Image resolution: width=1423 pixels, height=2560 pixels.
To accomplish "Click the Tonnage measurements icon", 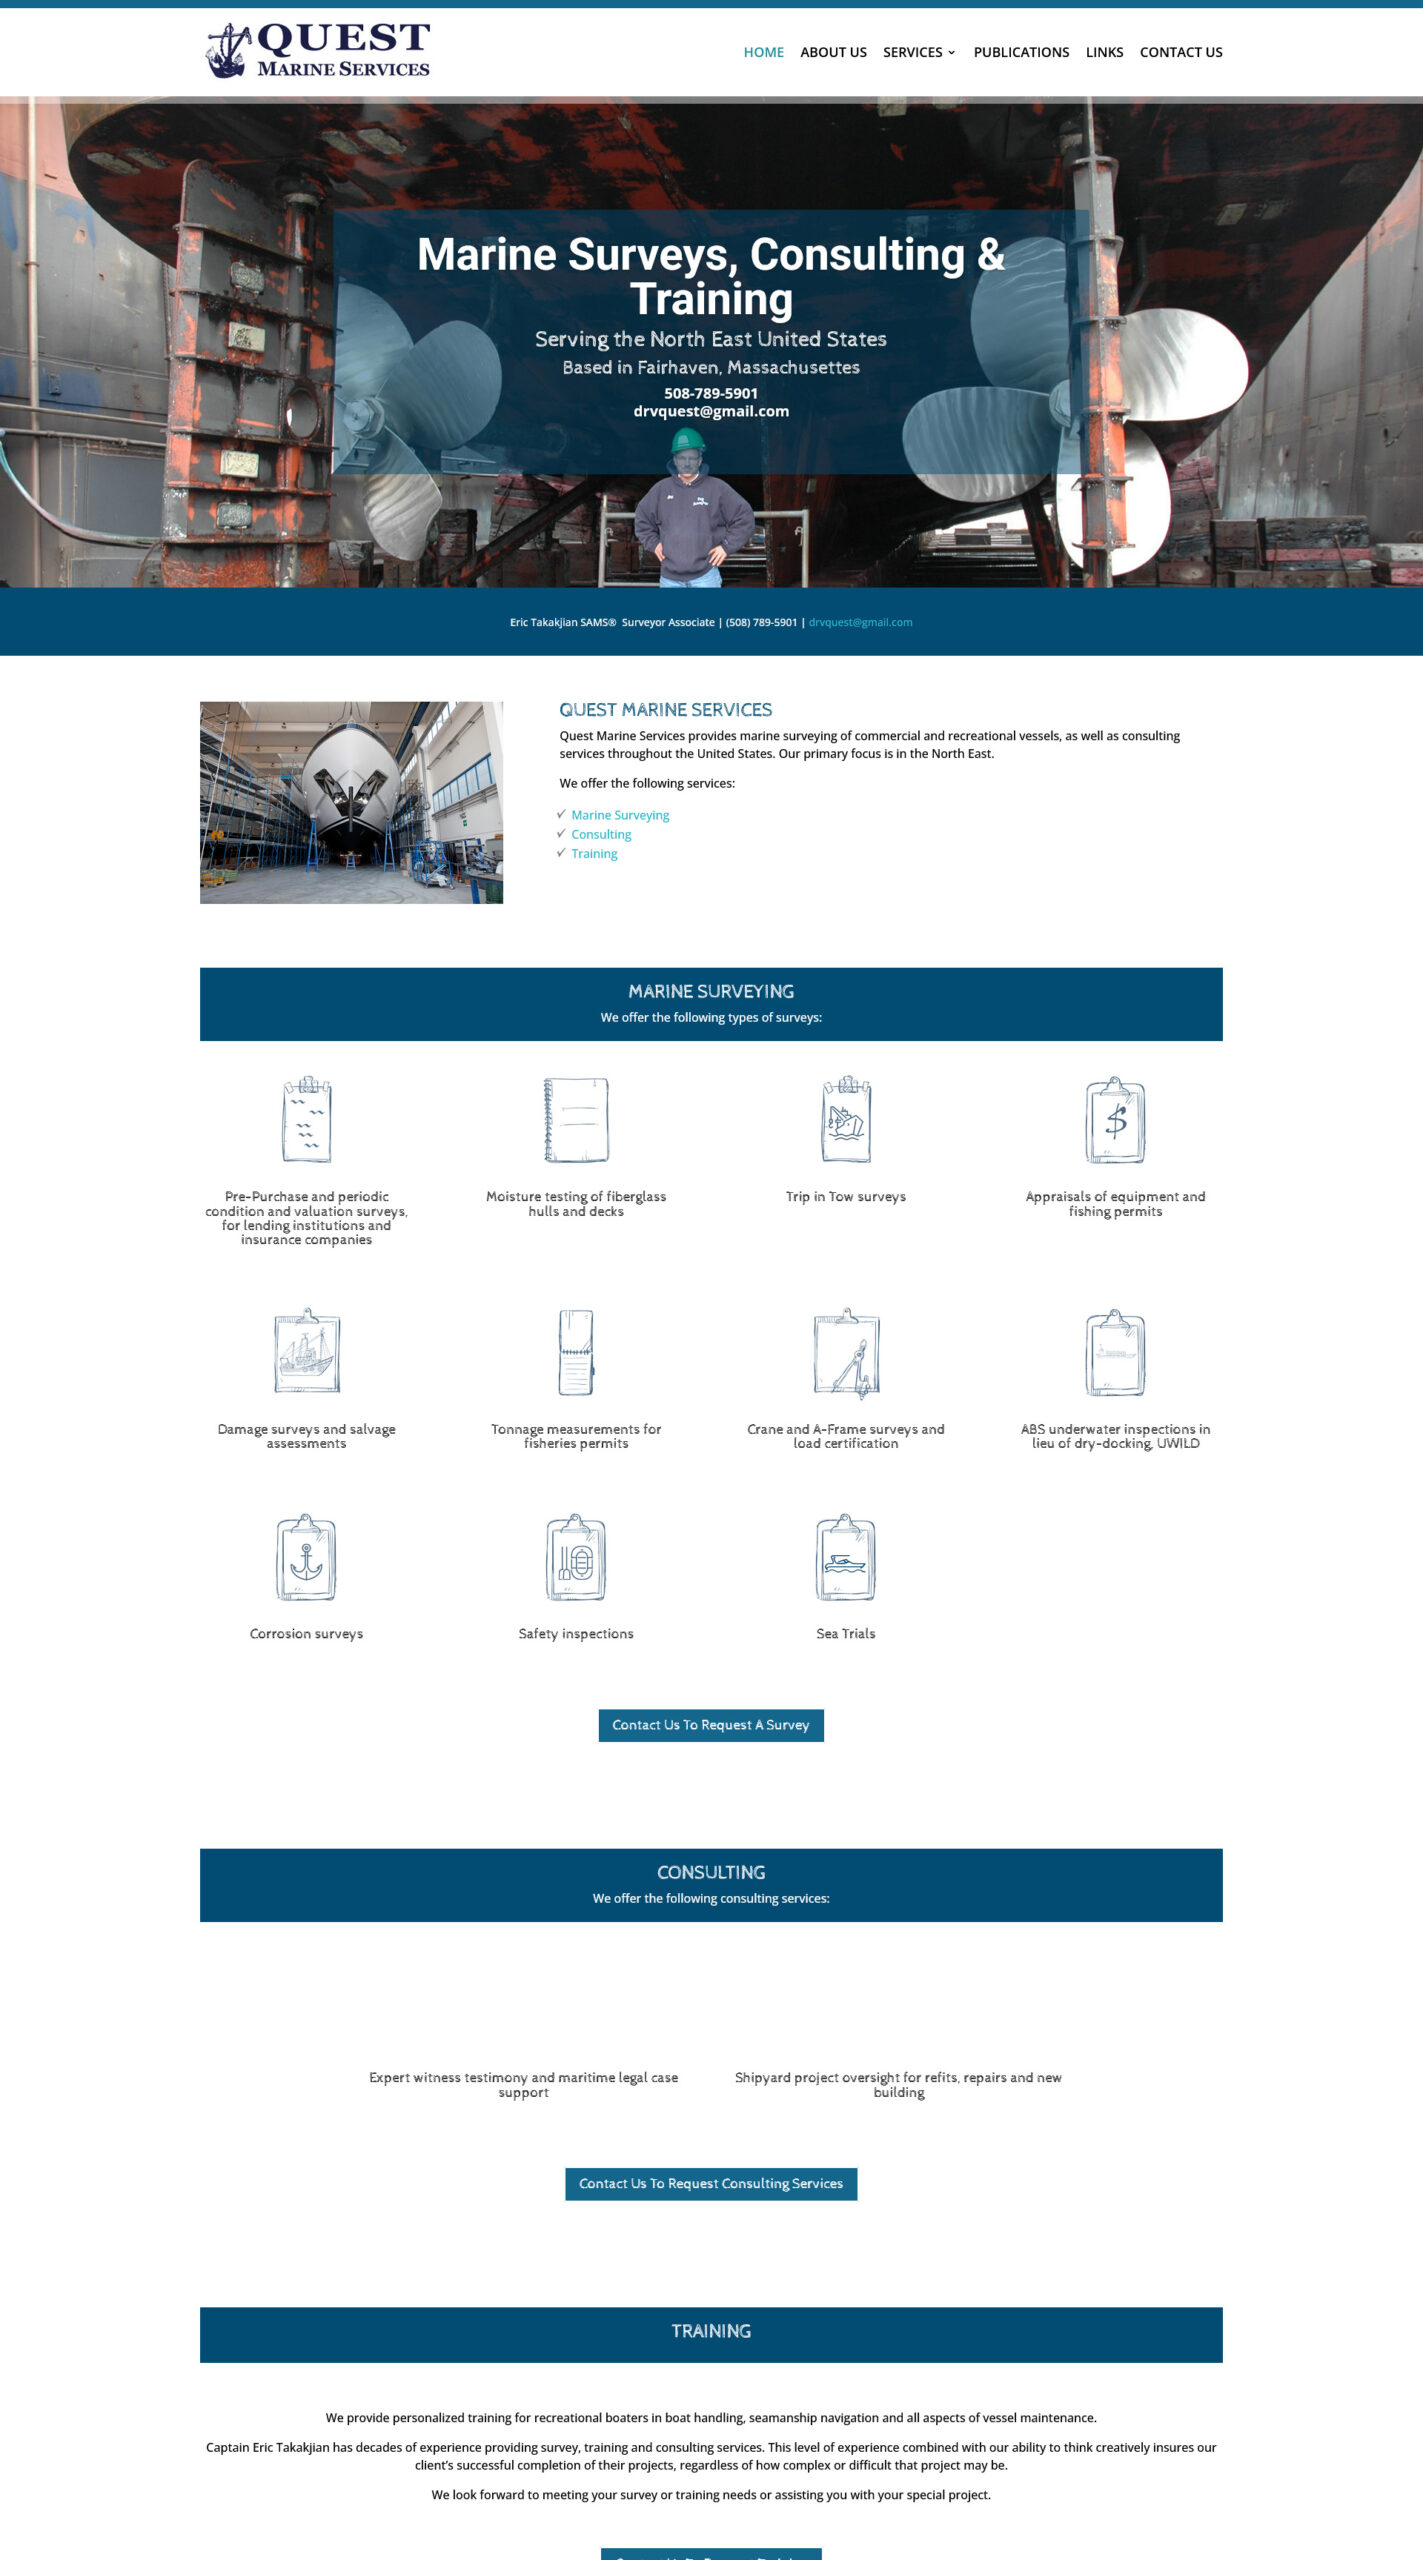I will point(576,1352).
